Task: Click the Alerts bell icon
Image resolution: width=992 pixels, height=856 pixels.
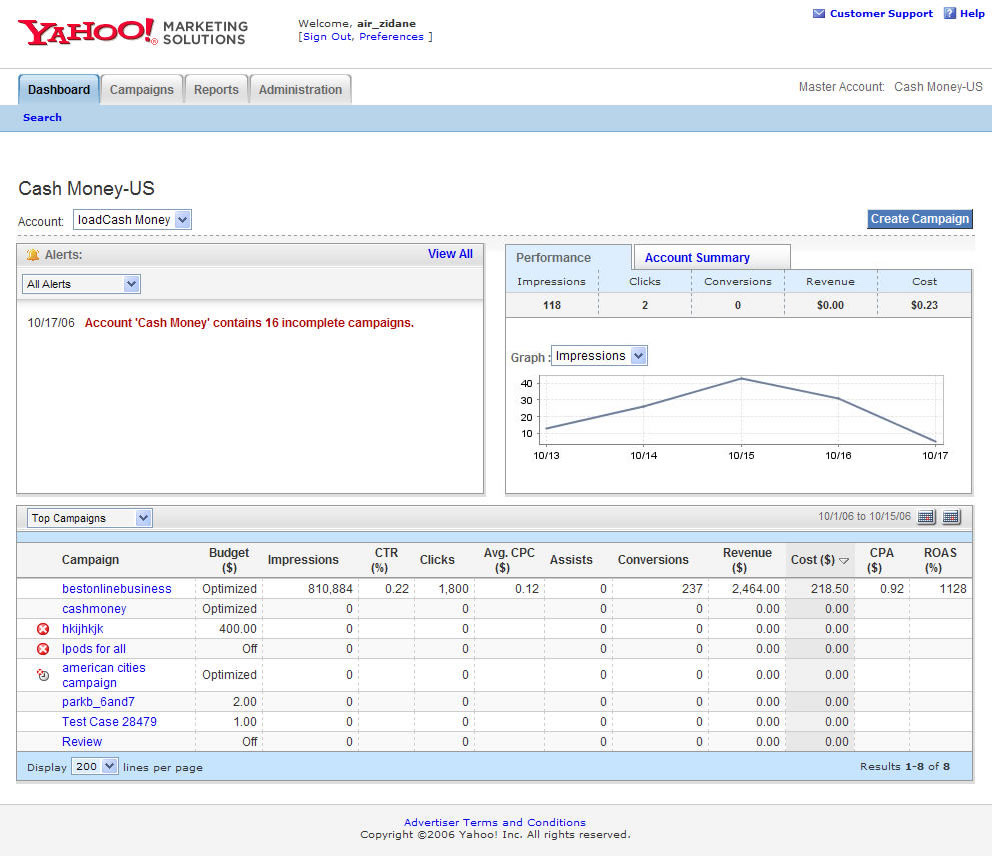Action: pos(33,255)
